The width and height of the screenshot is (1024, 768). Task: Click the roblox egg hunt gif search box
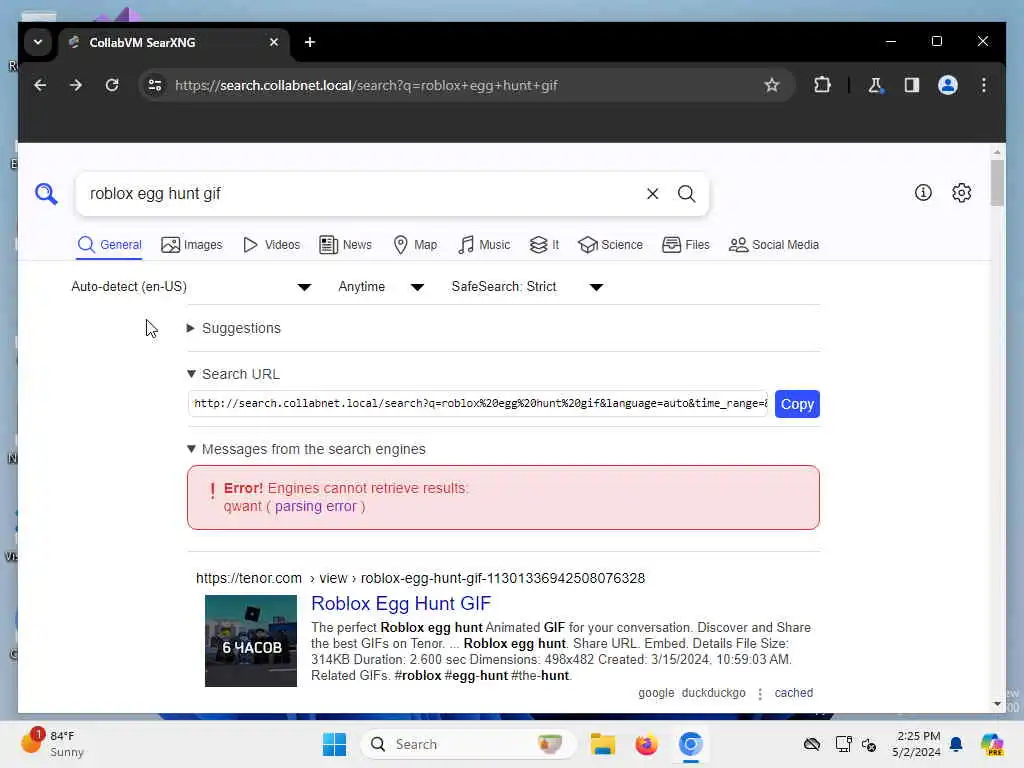pyautogui.click(x=361, y=194)
